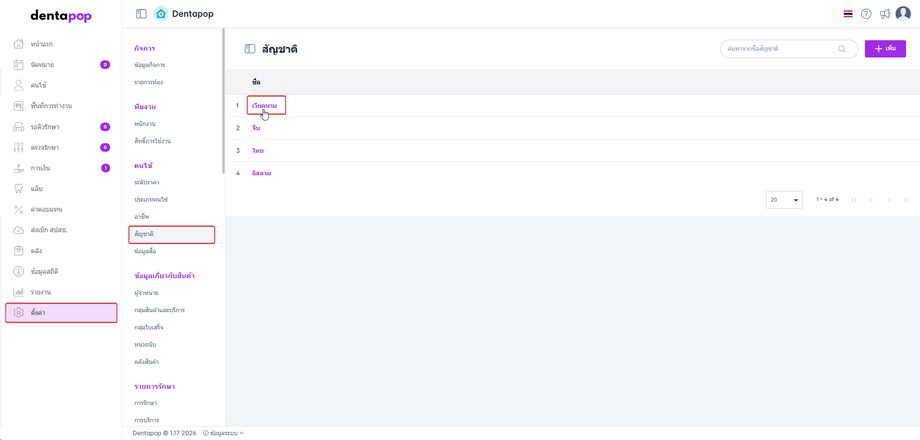Image resolution: width=920 pixels, height=440 pixels.
Task: Click the magnifier search icon
Action: [x=842, y=49]
